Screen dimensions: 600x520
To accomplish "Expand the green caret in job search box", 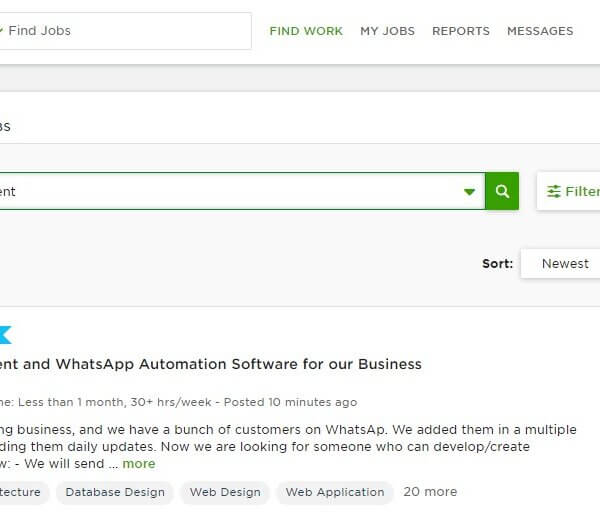I will pyautogui.click(x=469, y=192).
